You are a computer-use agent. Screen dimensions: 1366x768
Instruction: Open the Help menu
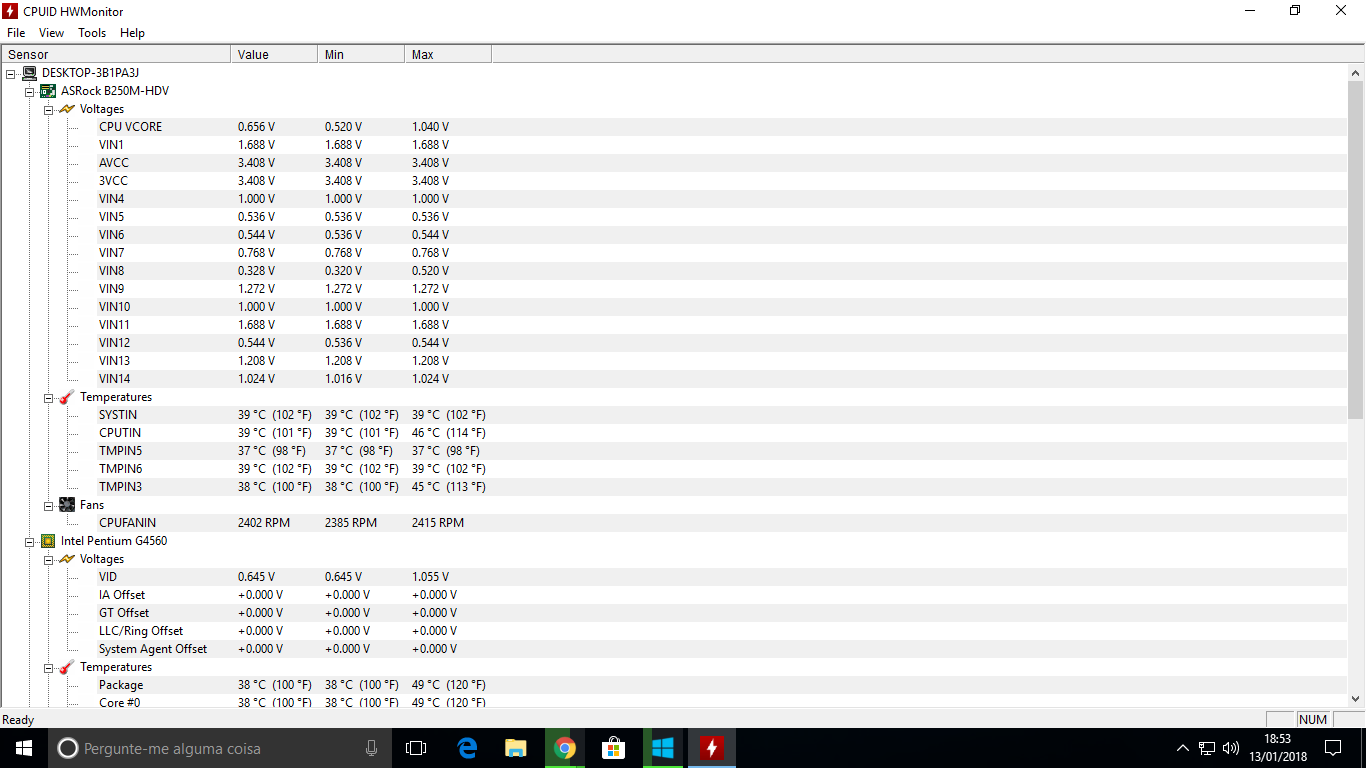point(132,33)
